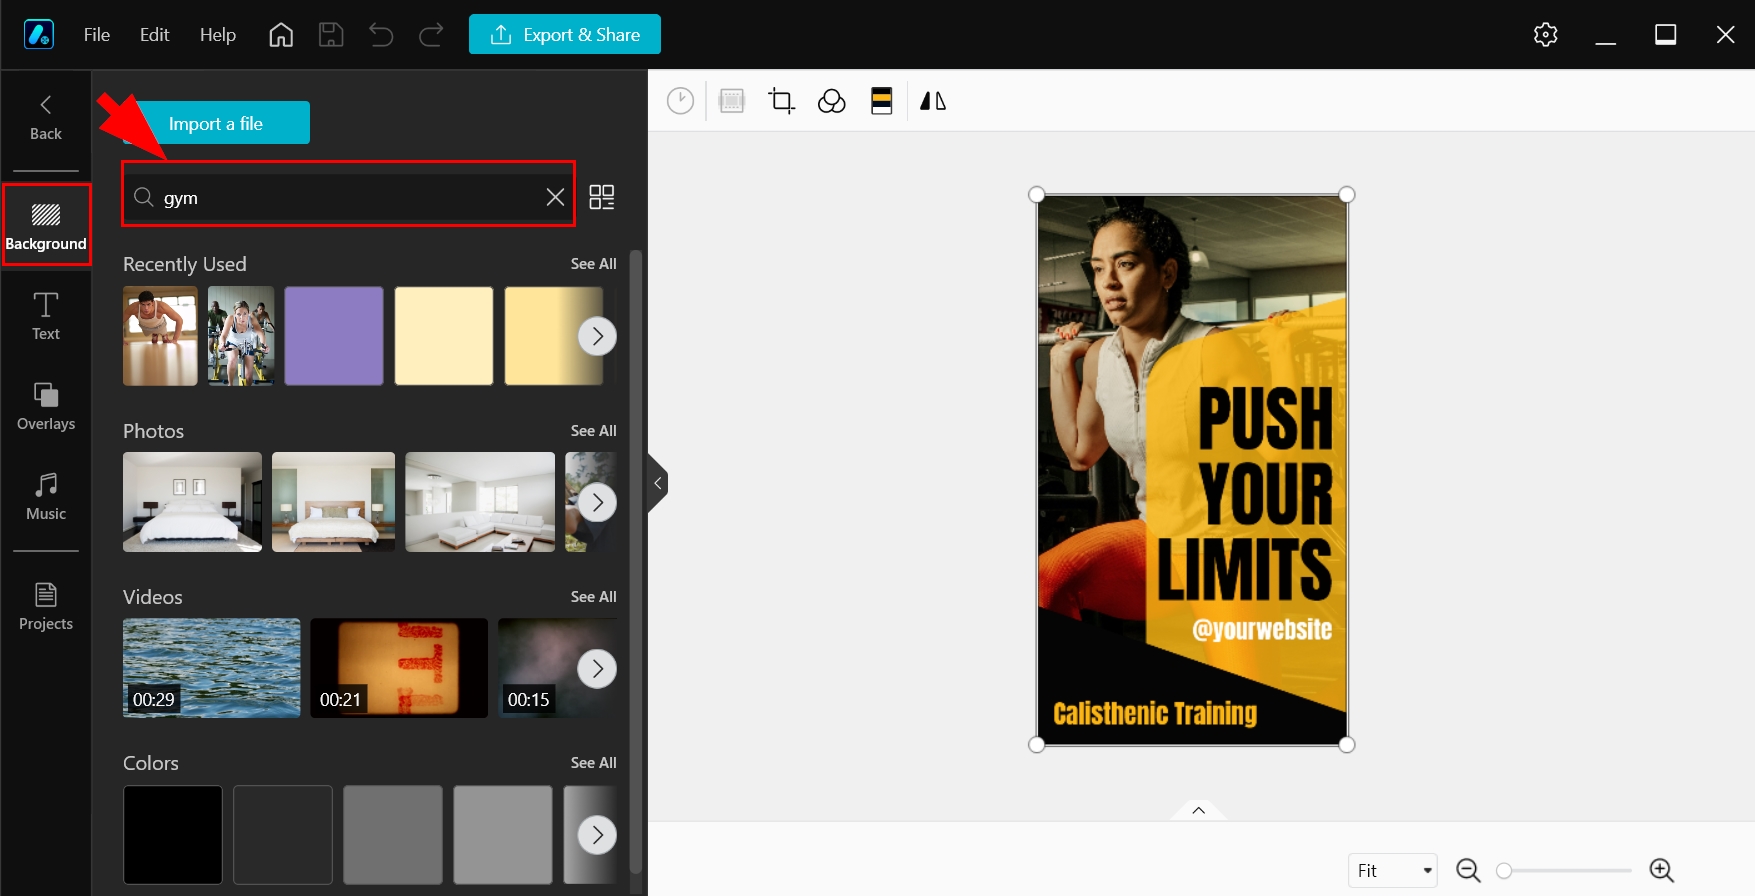Open the color filters tool
Screen dimensions: 1755x896
coord(832,101)
